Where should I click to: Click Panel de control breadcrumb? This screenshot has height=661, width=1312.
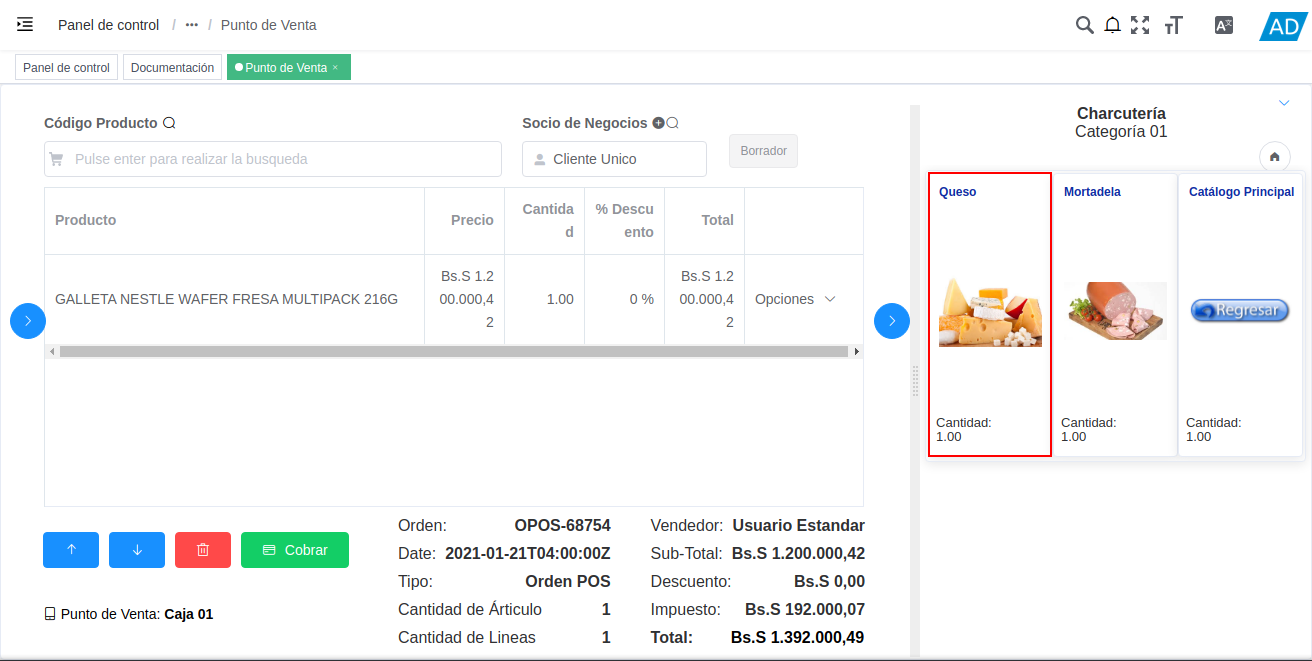pyautogui.click(x=108, y=25)
